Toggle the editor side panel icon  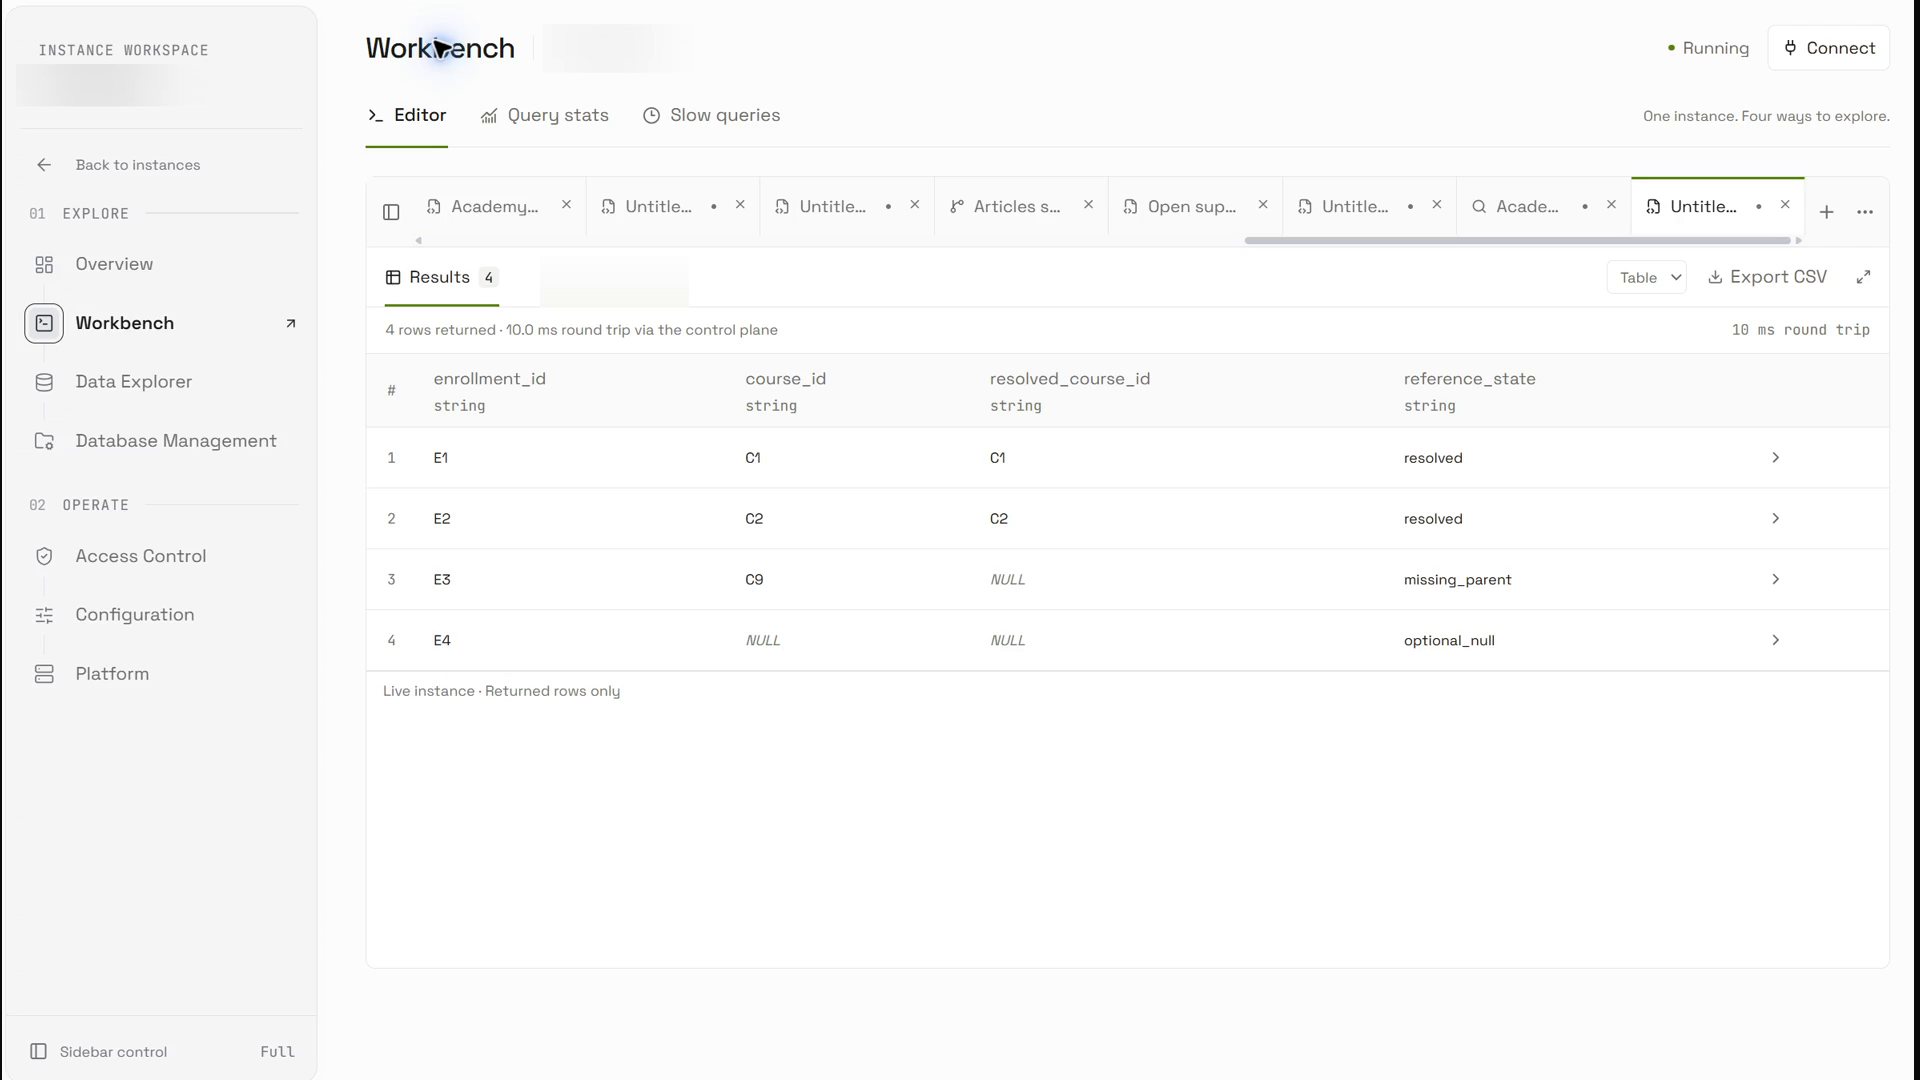coord(391,212)
